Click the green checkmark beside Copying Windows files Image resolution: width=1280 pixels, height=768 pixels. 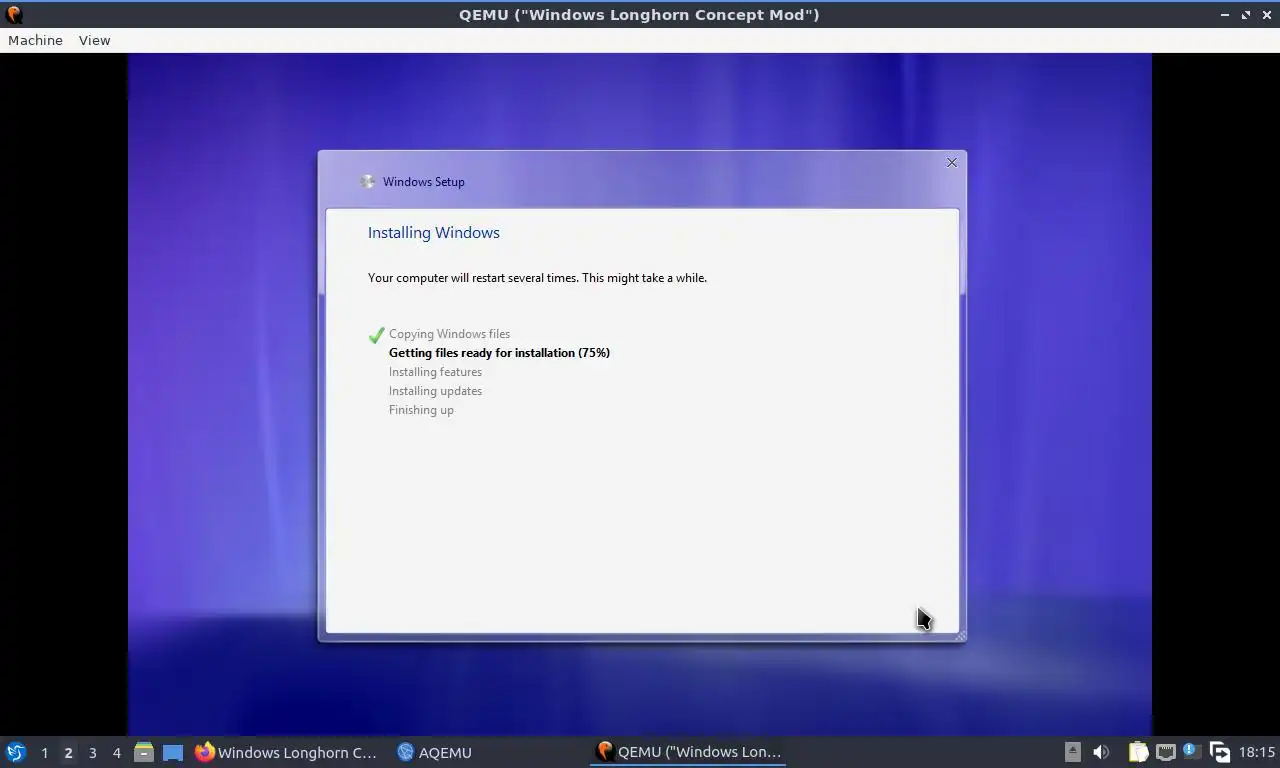click(x=376, y=334)
